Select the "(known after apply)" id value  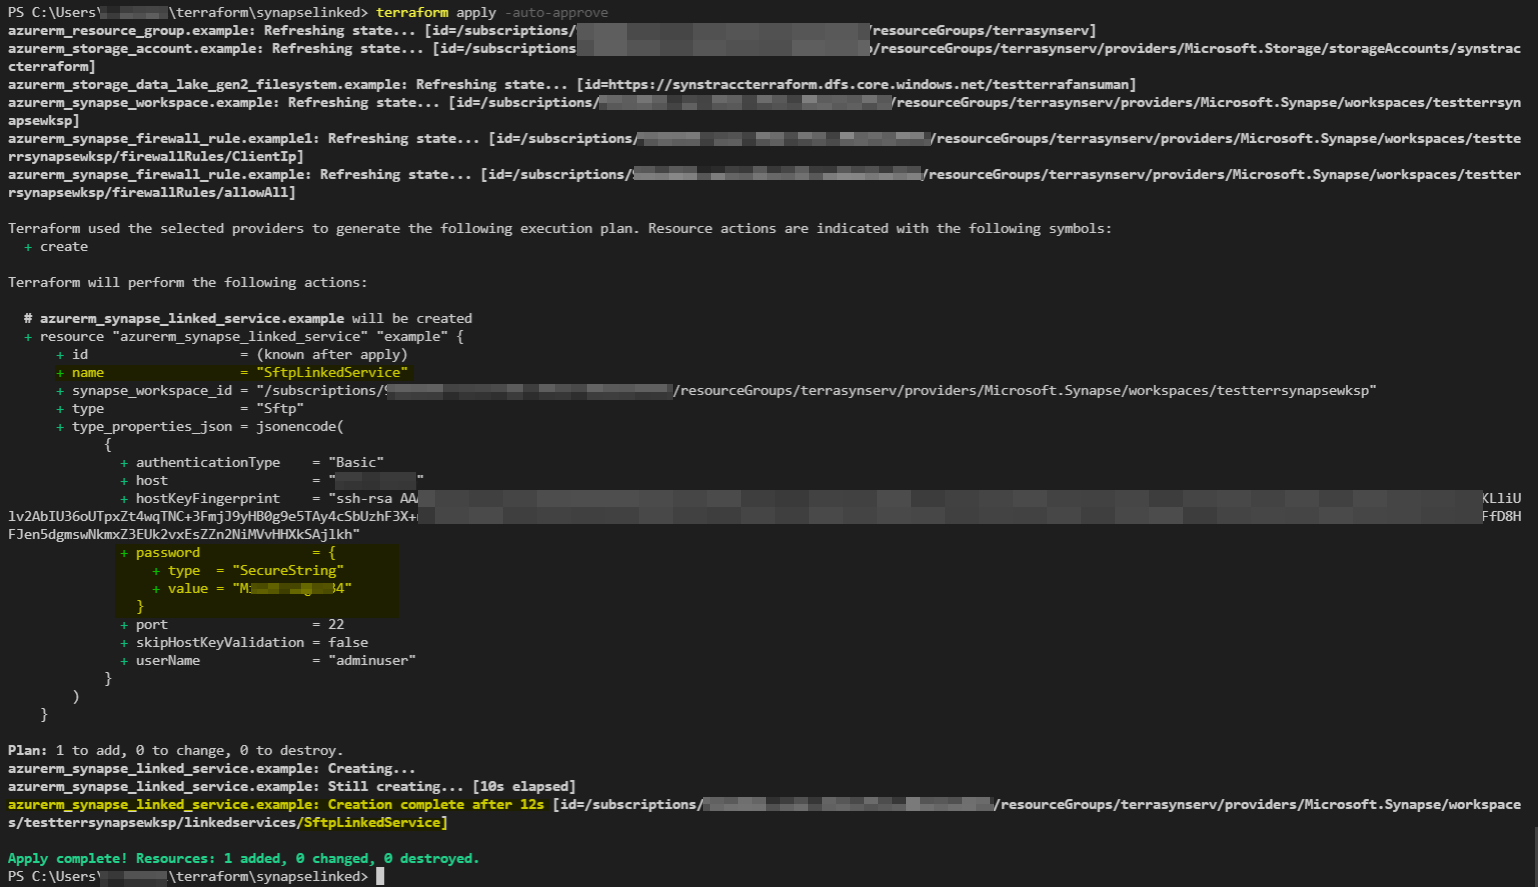(x=332, y=354)
